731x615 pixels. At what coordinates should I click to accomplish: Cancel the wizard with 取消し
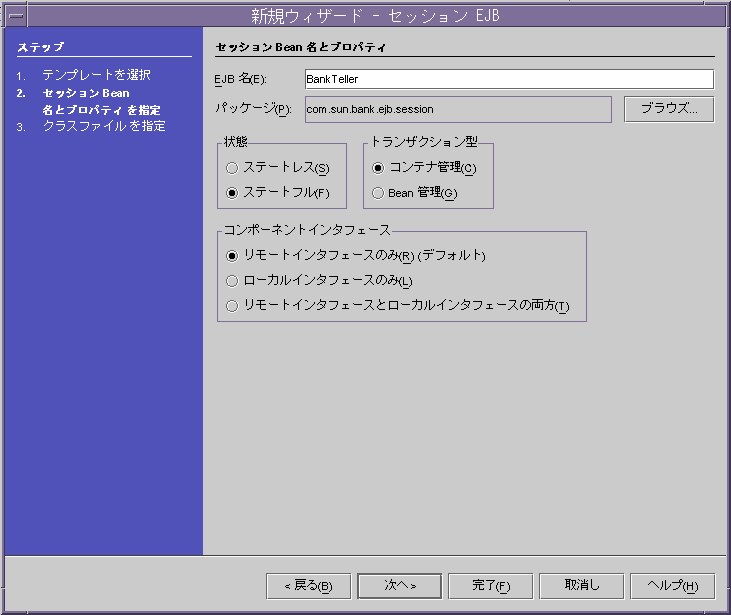click(x=582, y=586)
